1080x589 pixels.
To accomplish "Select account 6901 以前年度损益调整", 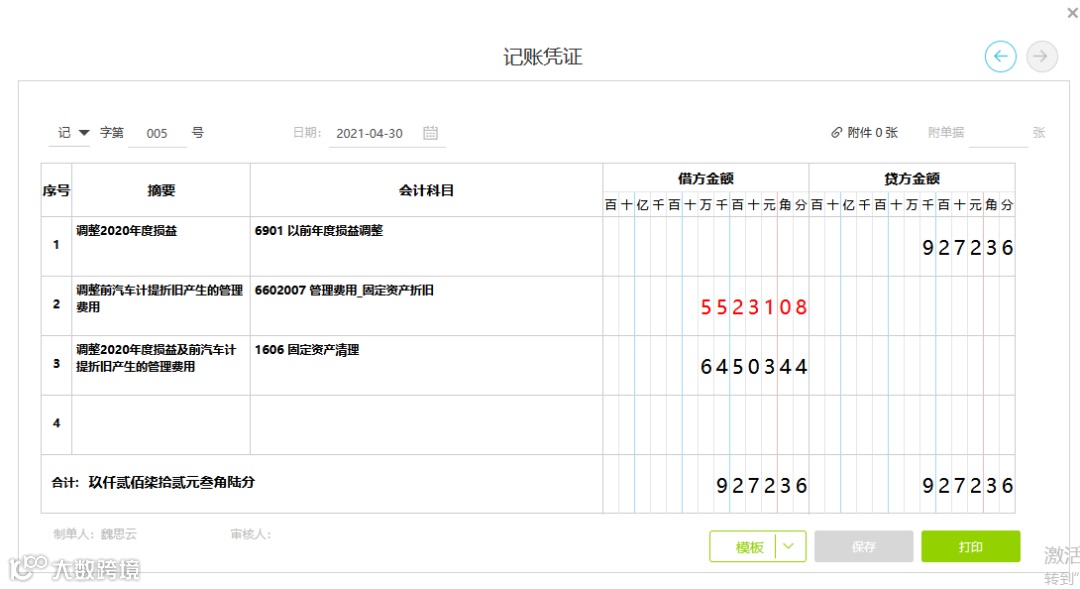I will pyautogui.click(x=319, y=231).
